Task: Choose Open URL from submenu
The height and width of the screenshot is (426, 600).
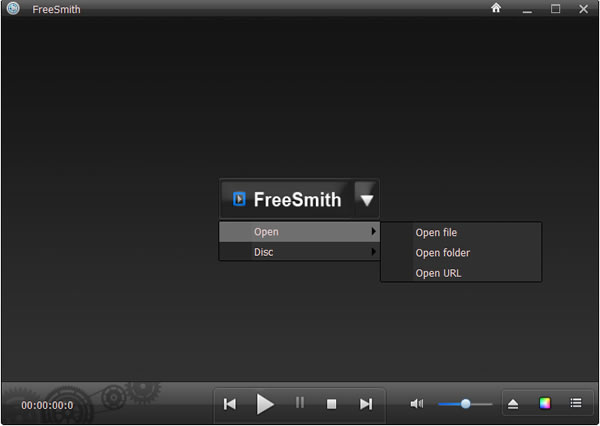Action: pos(461,273)
